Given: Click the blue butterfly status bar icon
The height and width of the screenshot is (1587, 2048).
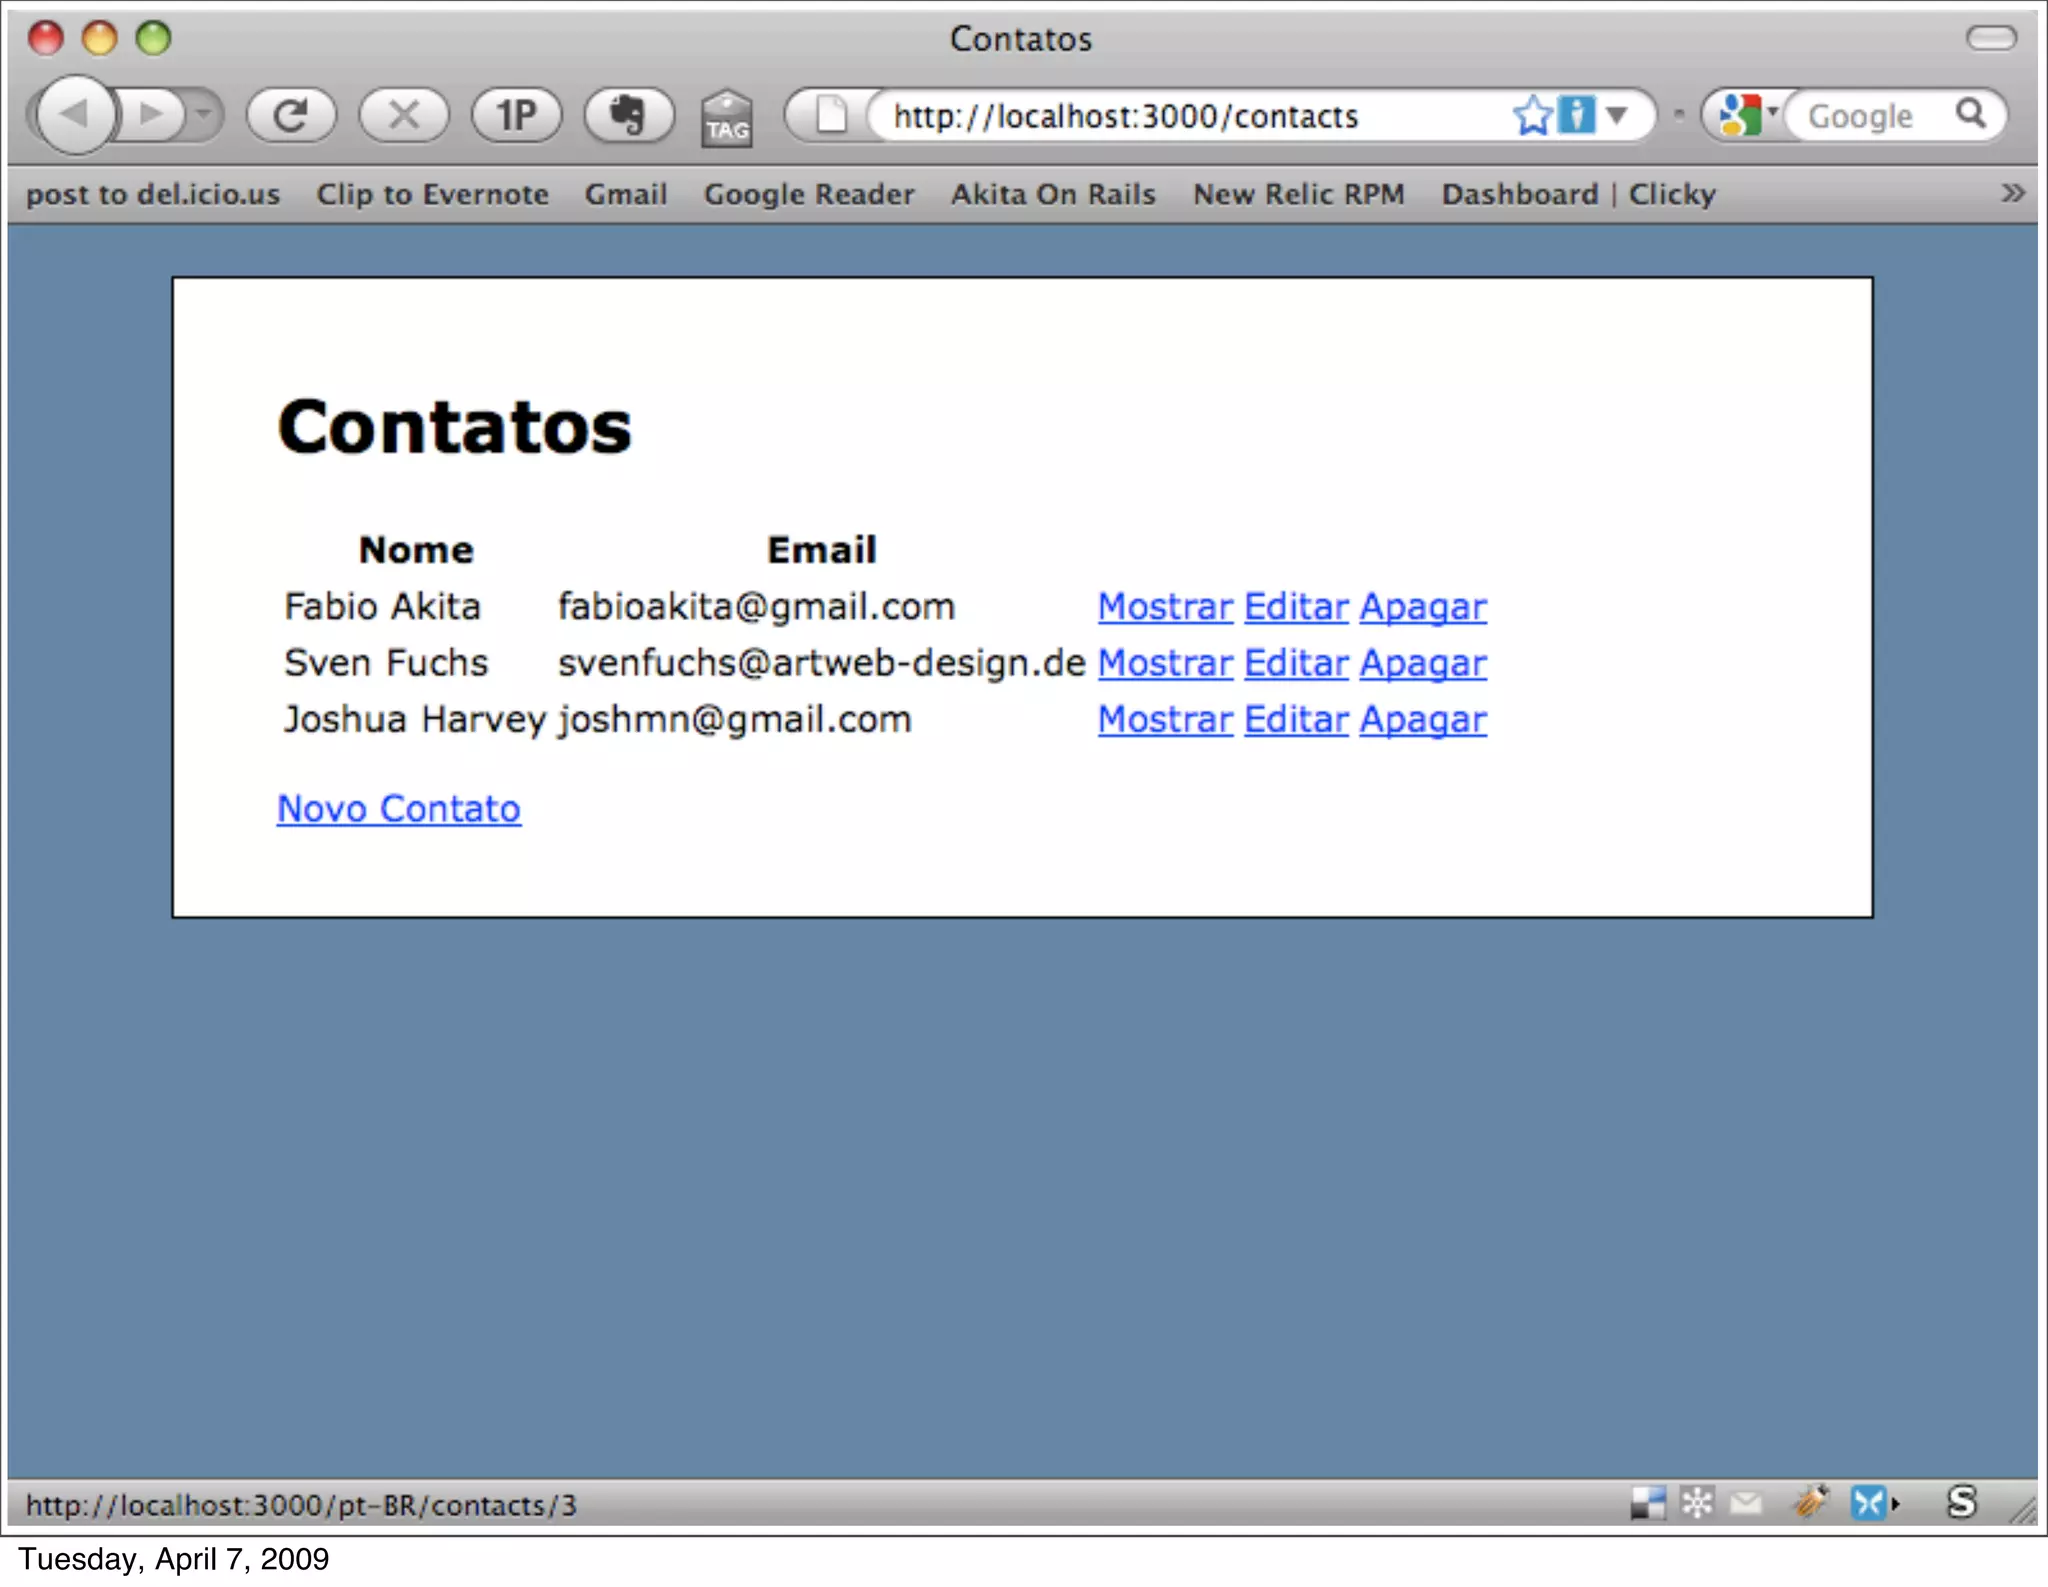Looking at the screenshot, I should 1867,1502.
